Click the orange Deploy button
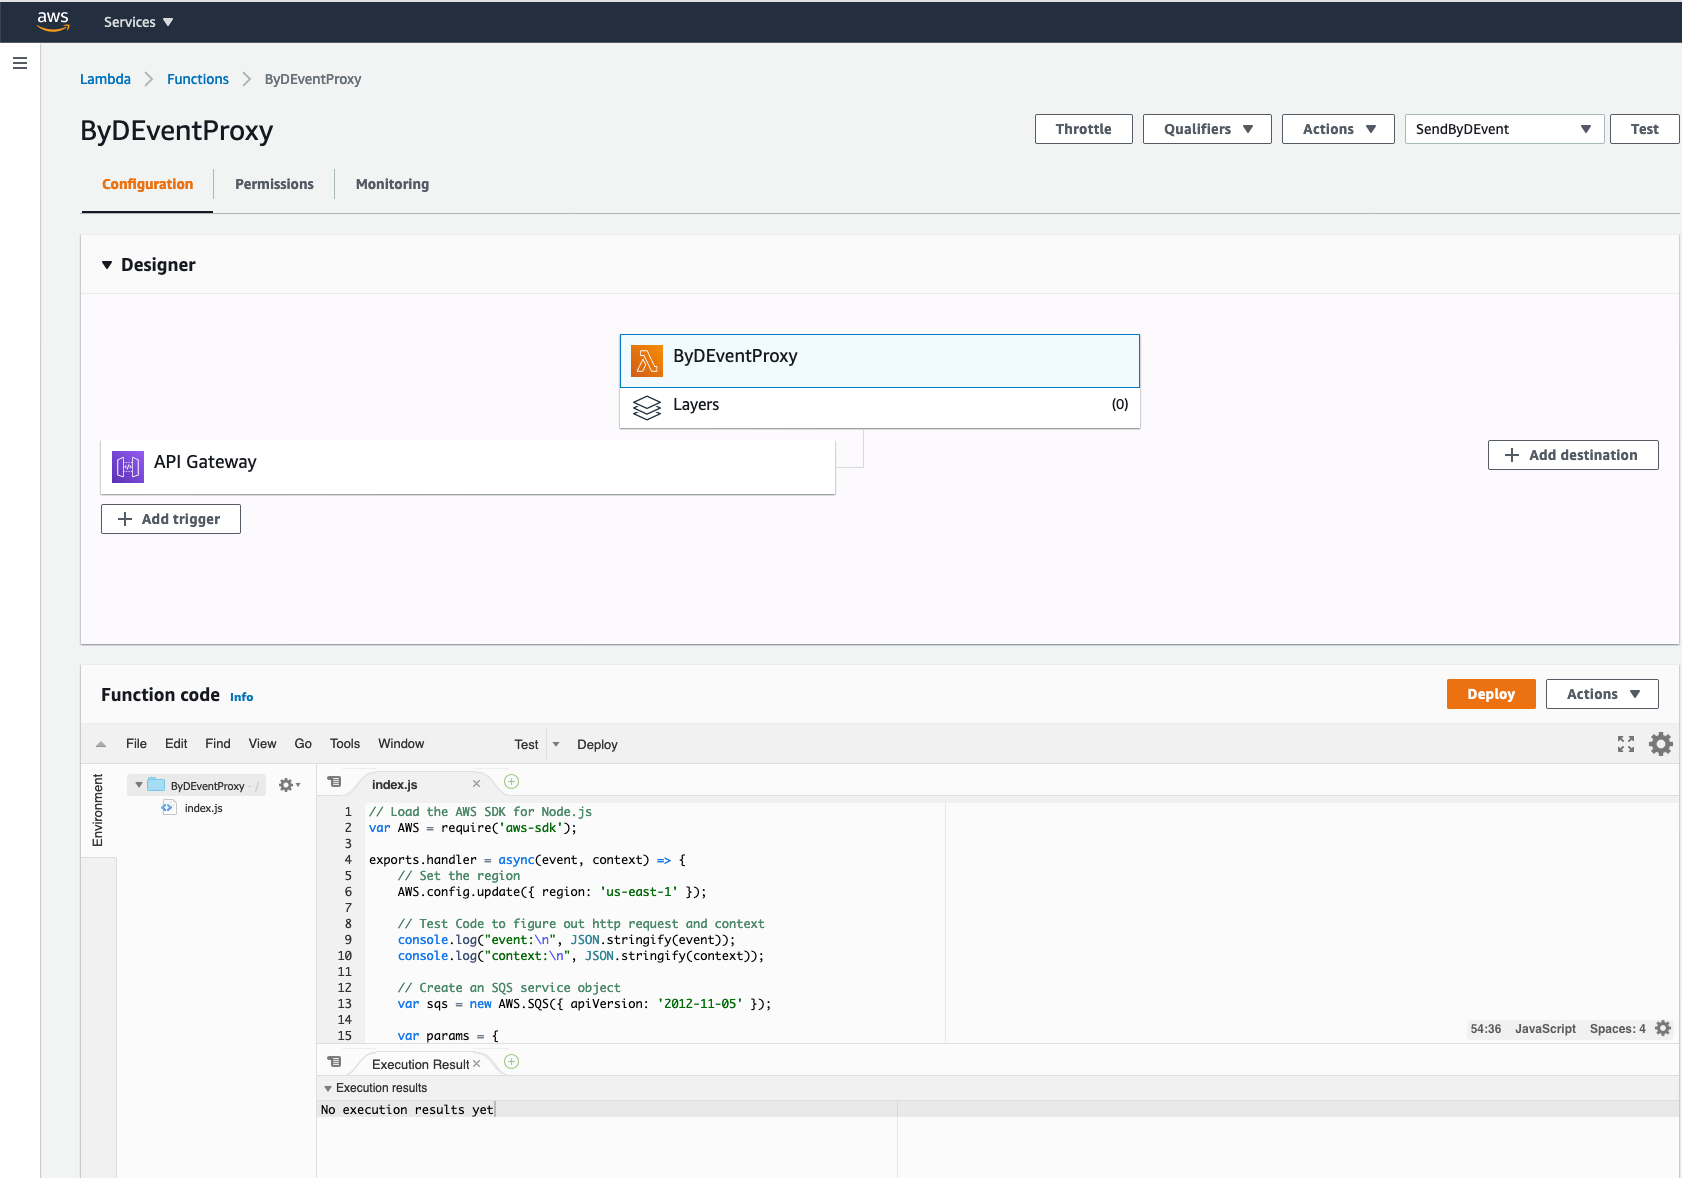This screenshot has height=1178, width=1682. pyautogui.click(x=1491, y=694)
